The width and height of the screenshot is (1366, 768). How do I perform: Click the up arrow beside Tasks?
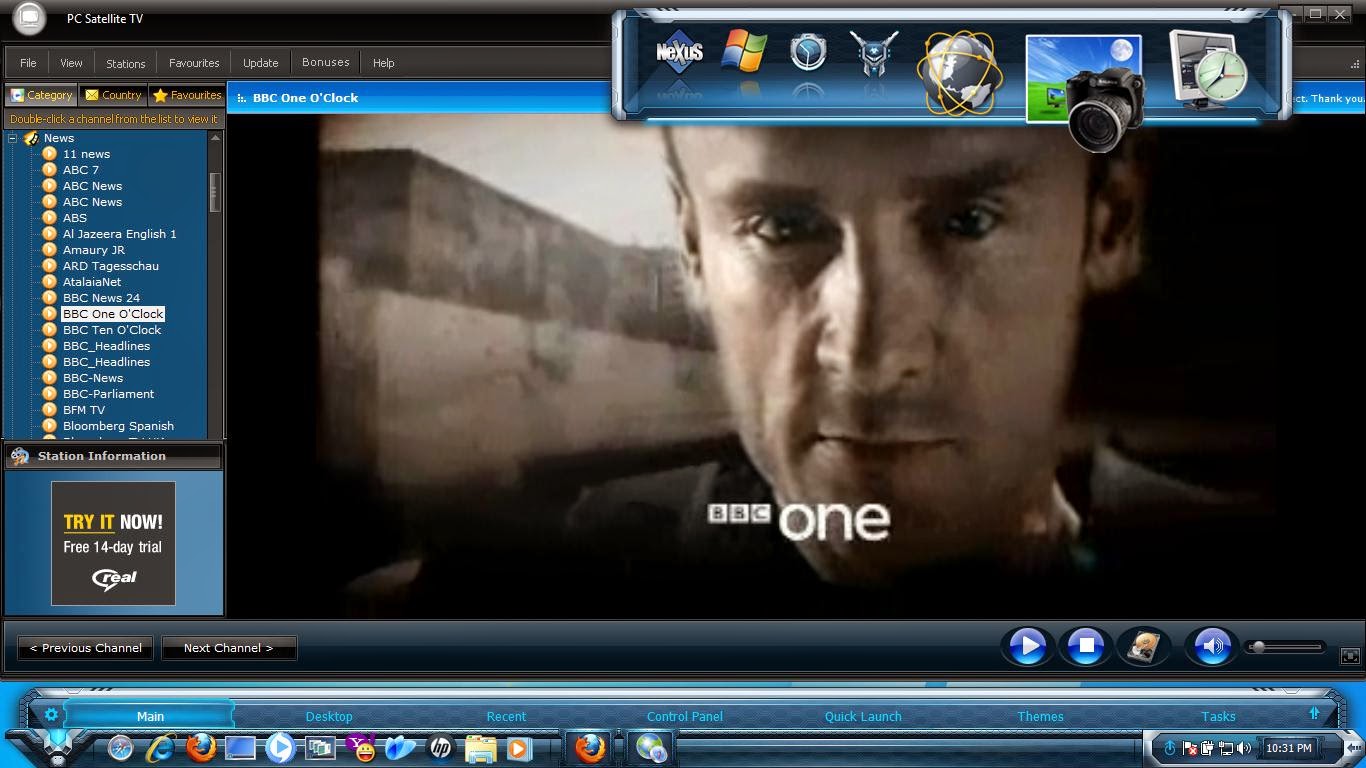(1313, 714)
